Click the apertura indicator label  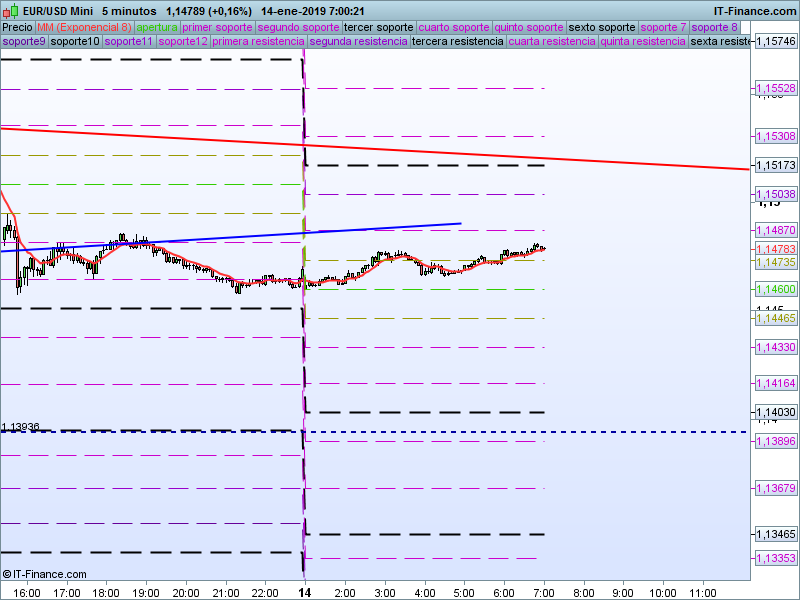[x=157, y=27]
